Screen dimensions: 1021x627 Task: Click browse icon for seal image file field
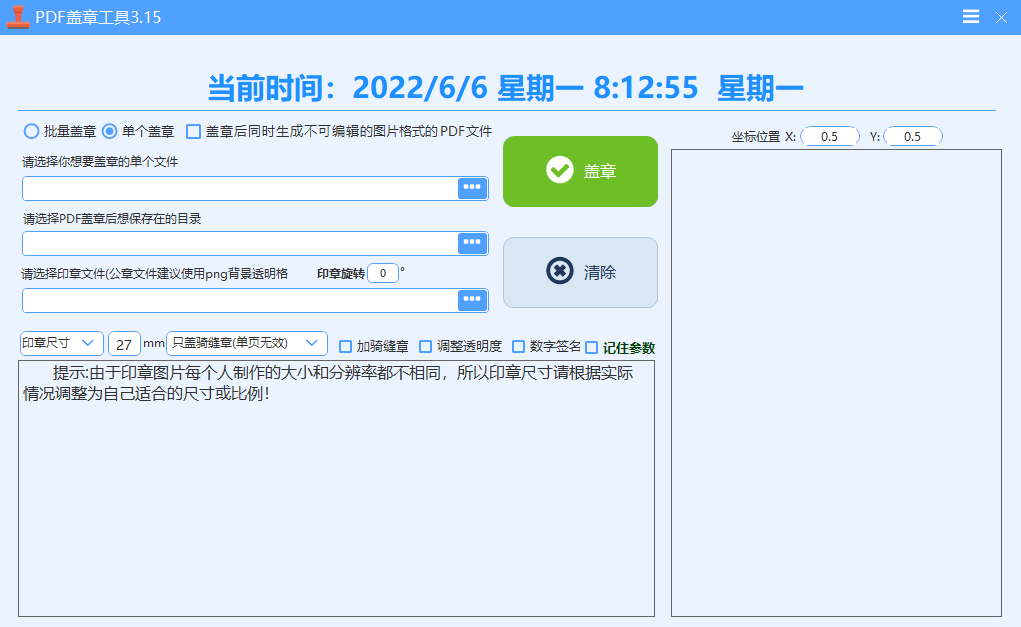click(472, 300)
